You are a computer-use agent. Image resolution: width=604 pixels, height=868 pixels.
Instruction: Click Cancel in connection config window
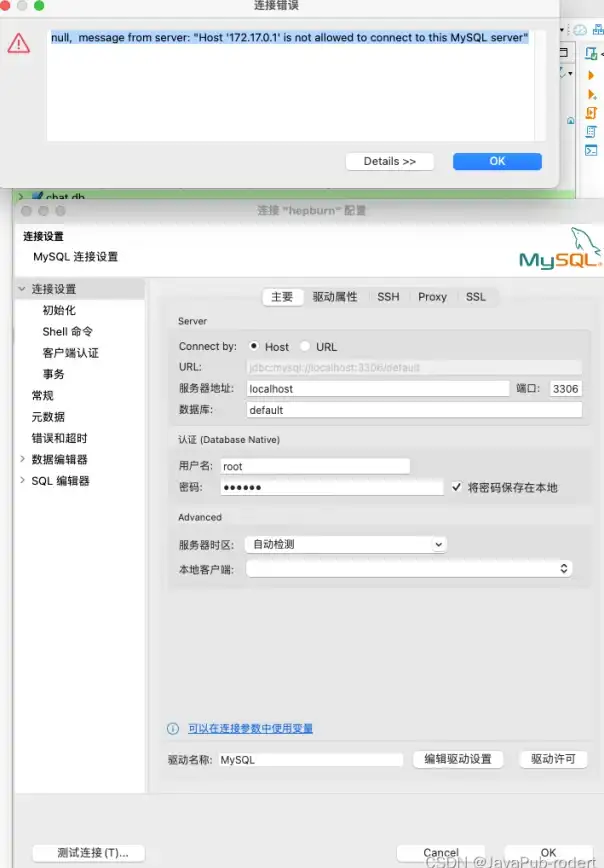(x=441, y=853)
